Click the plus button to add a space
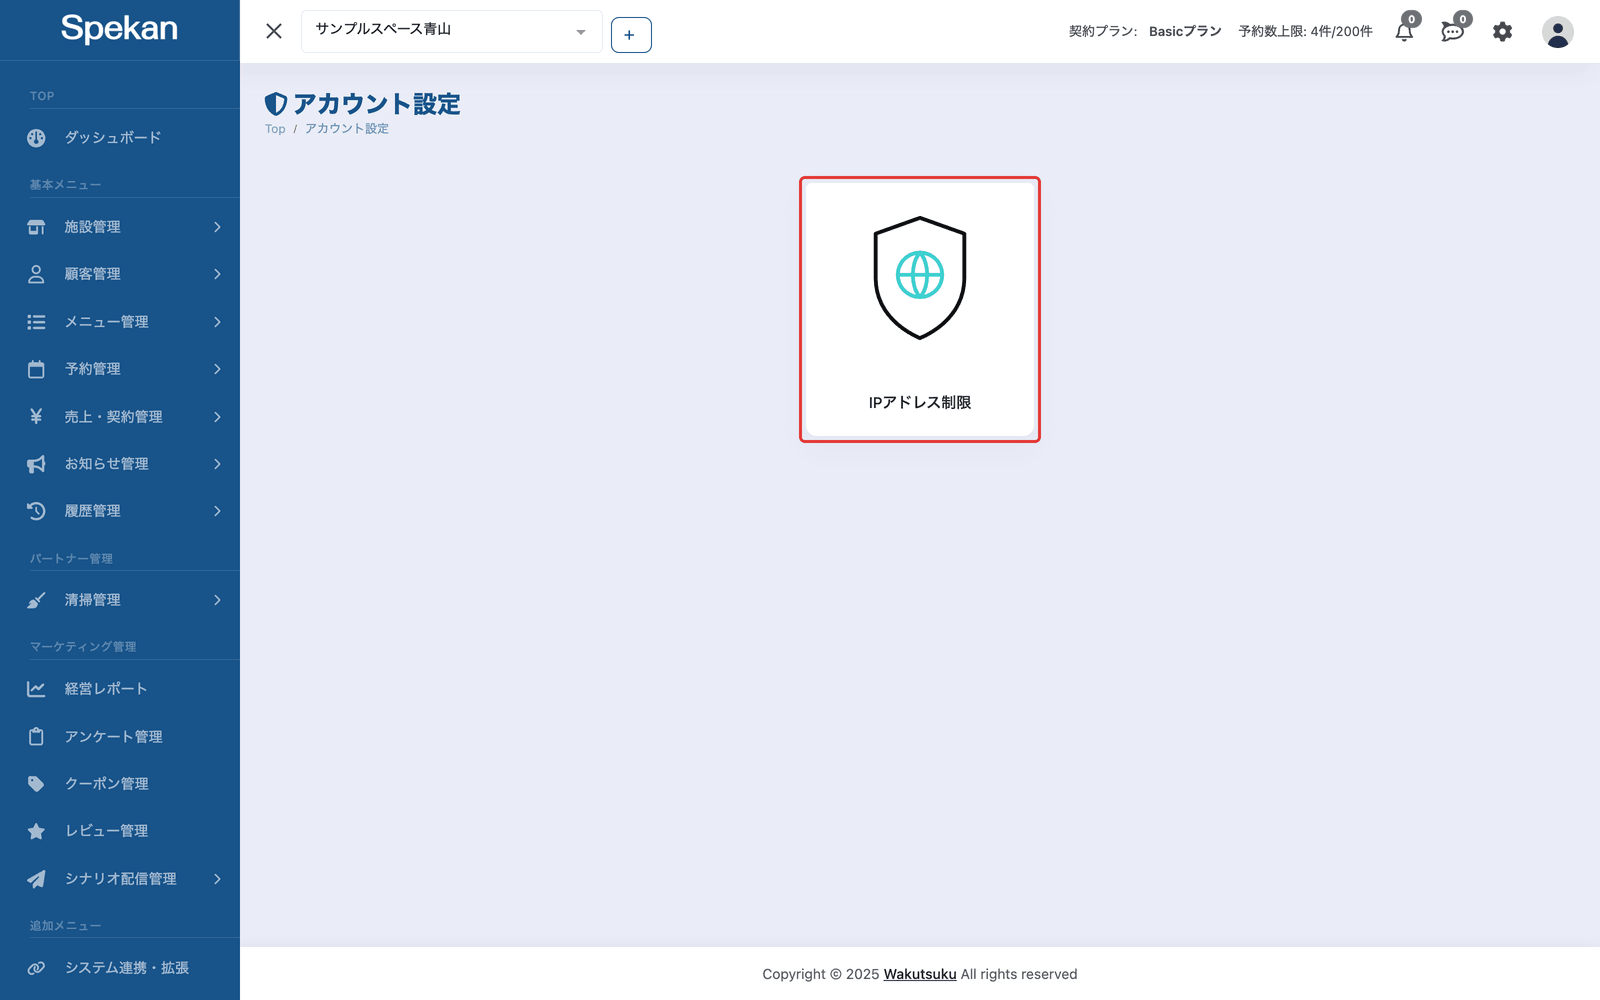 631,35
